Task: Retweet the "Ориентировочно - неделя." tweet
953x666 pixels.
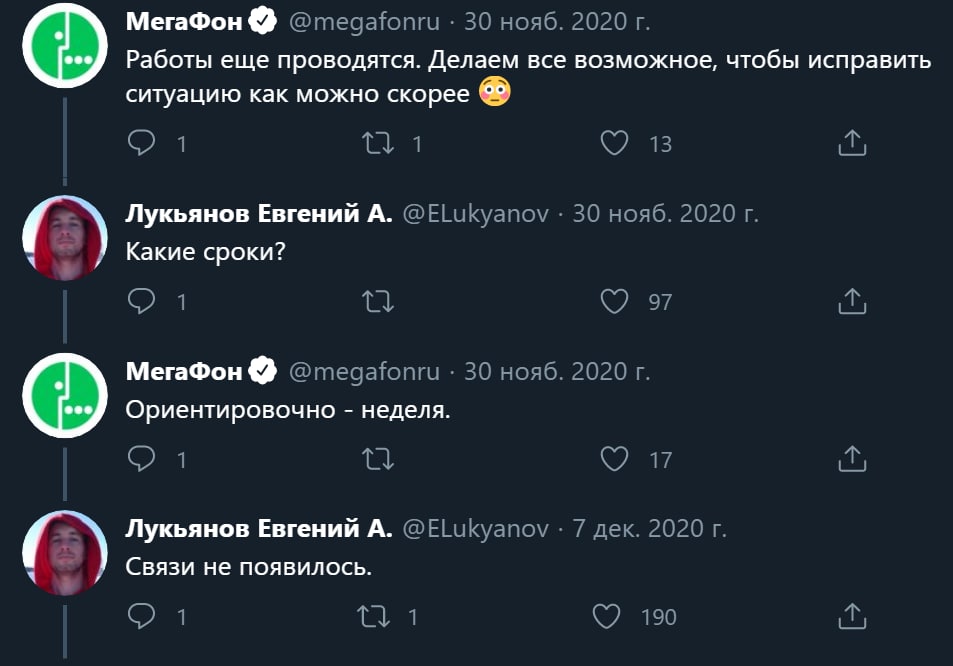Action: coord(379,459)
